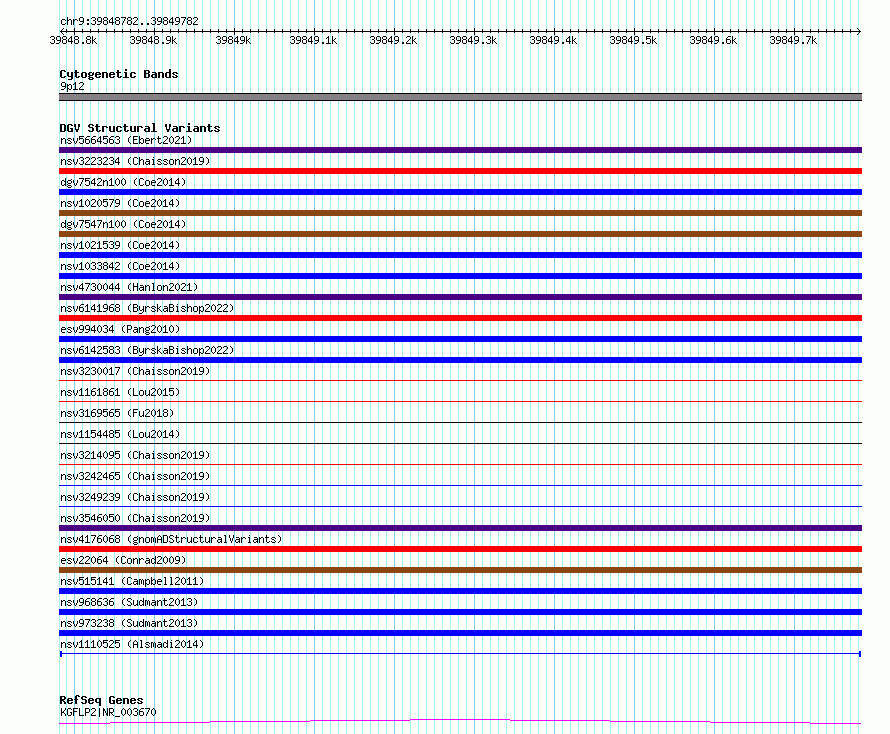Click the 39849.3k ruler tick label

473,40
